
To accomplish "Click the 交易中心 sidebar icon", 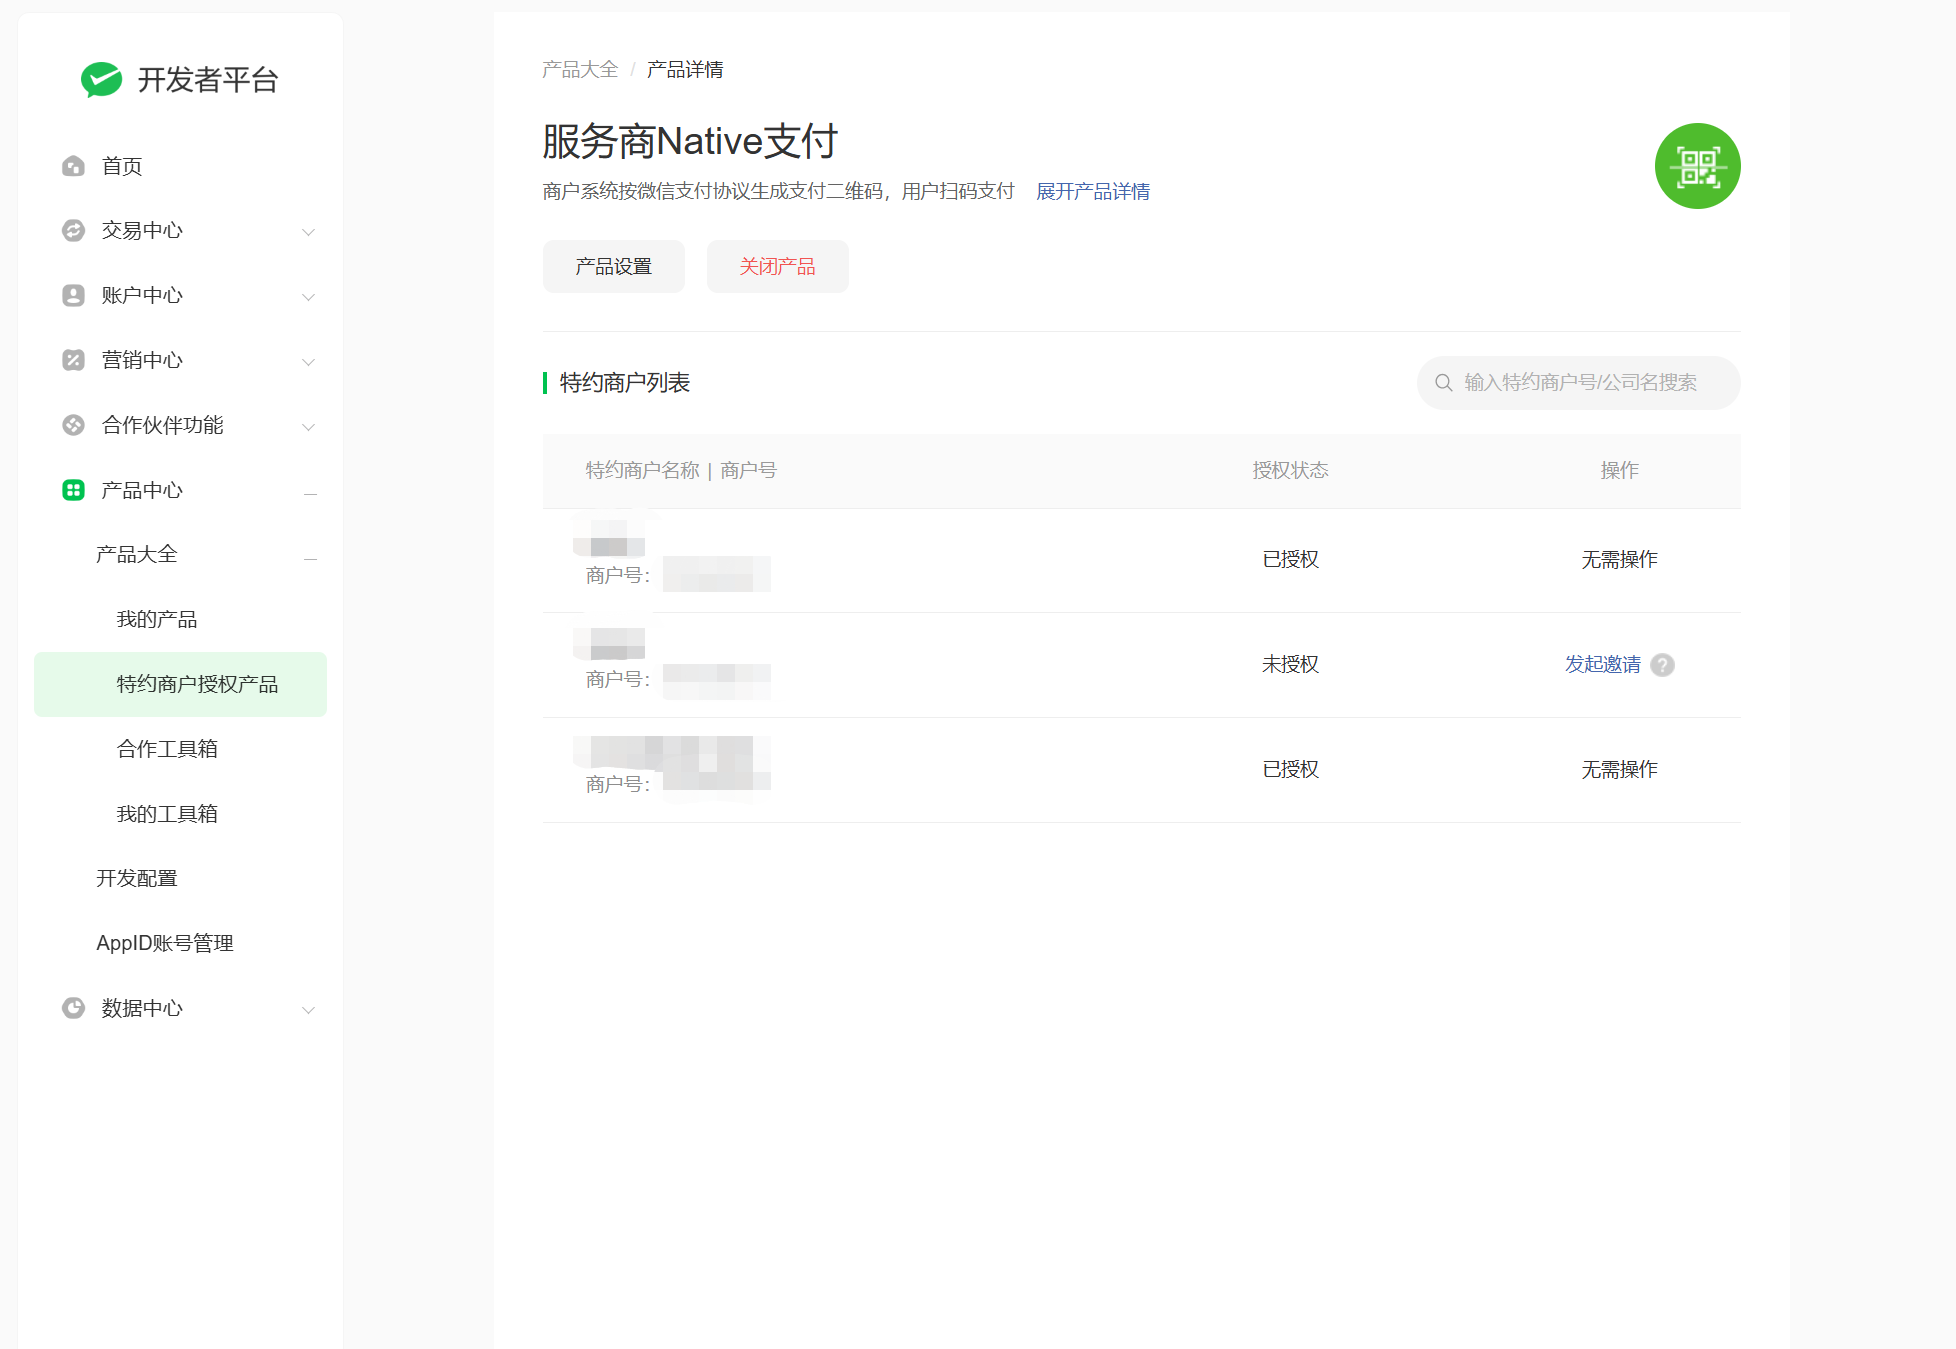I will (x=73, y=231).
